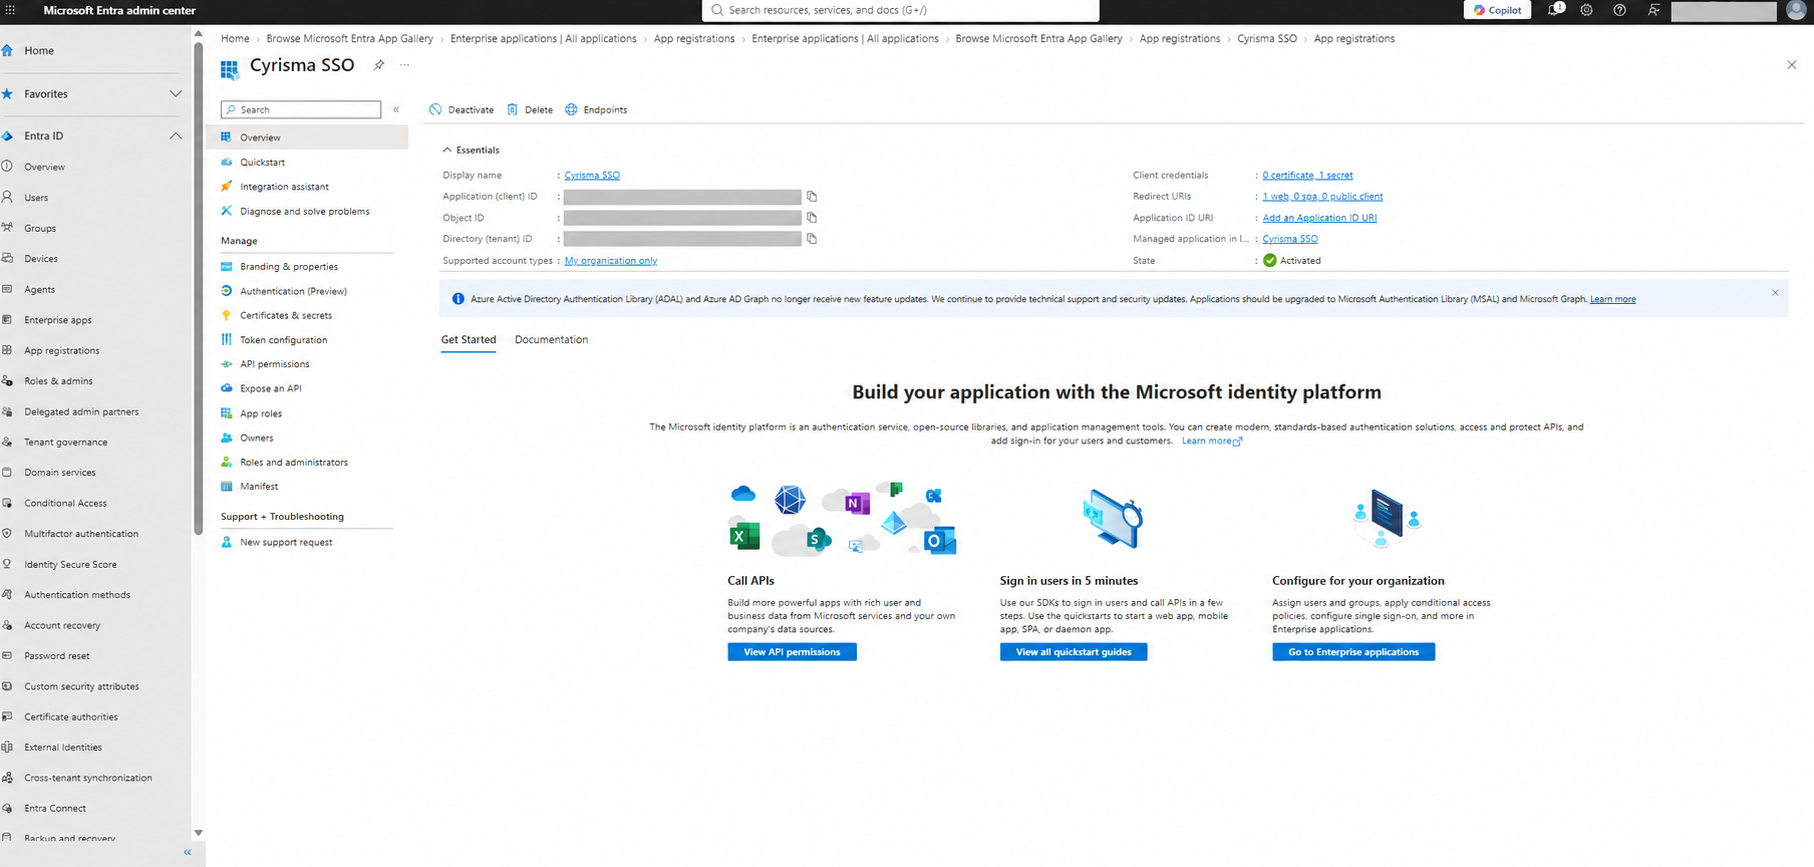The image size is (1814, 867).
Task: Click the resource menu Search field
Action: 301,110
